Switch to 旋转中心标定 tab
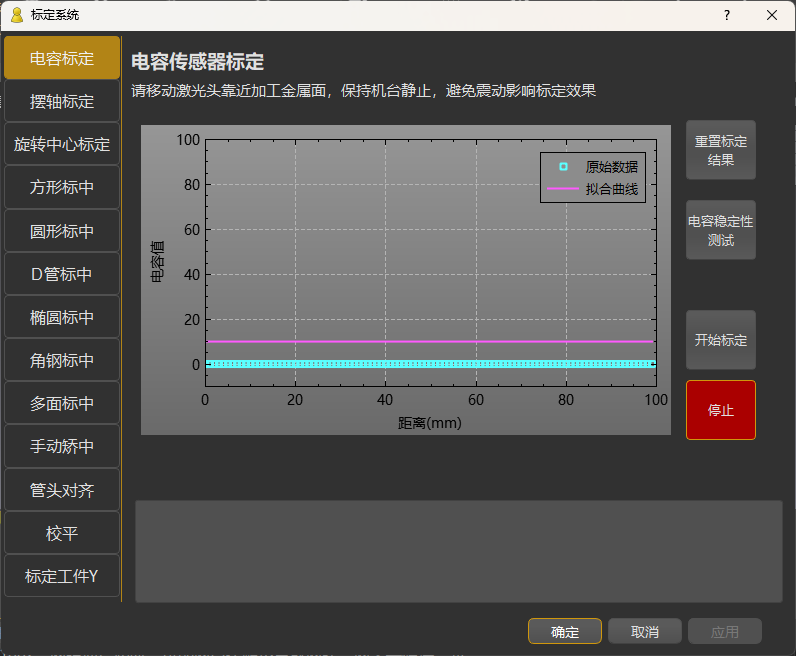 [62, 144]
